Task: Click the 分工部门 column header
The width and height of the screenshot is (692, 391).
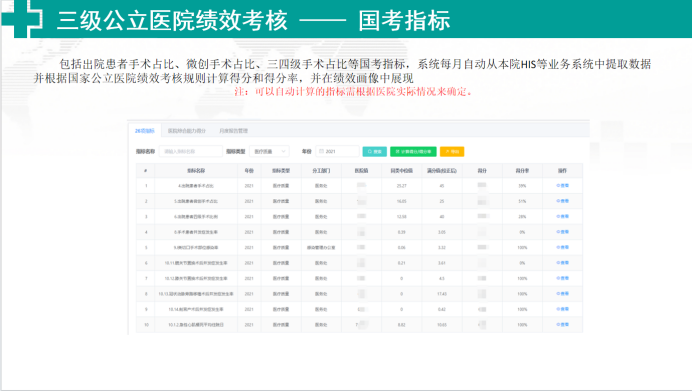Action: coord(321,171)
